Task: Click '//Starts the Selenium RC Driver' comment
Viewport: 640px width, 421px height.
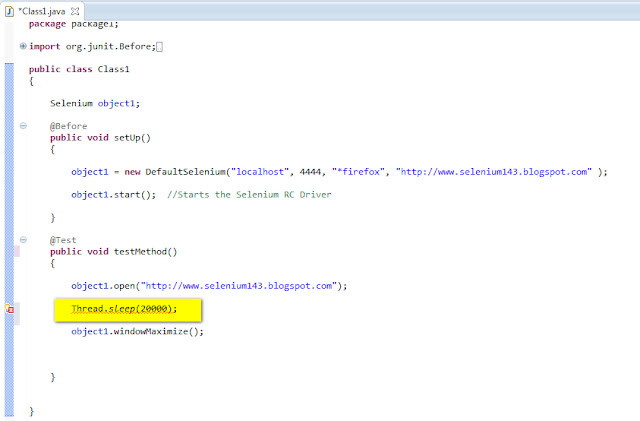Action: tap(249, 195)
